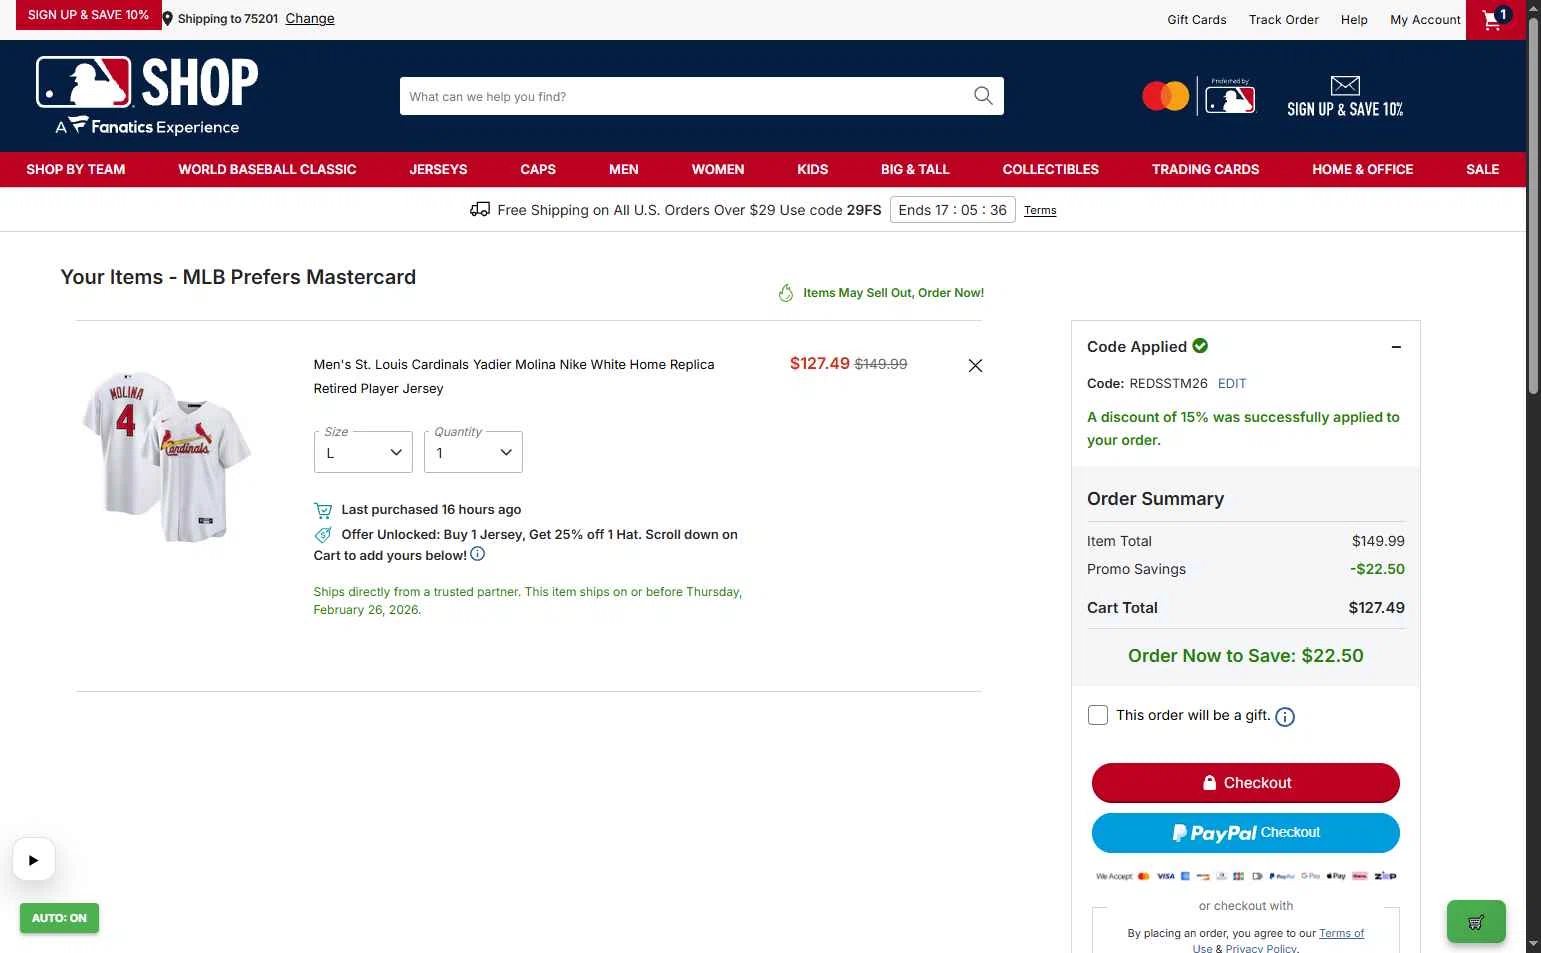Open the Quantity dropdown

(473, 452)
